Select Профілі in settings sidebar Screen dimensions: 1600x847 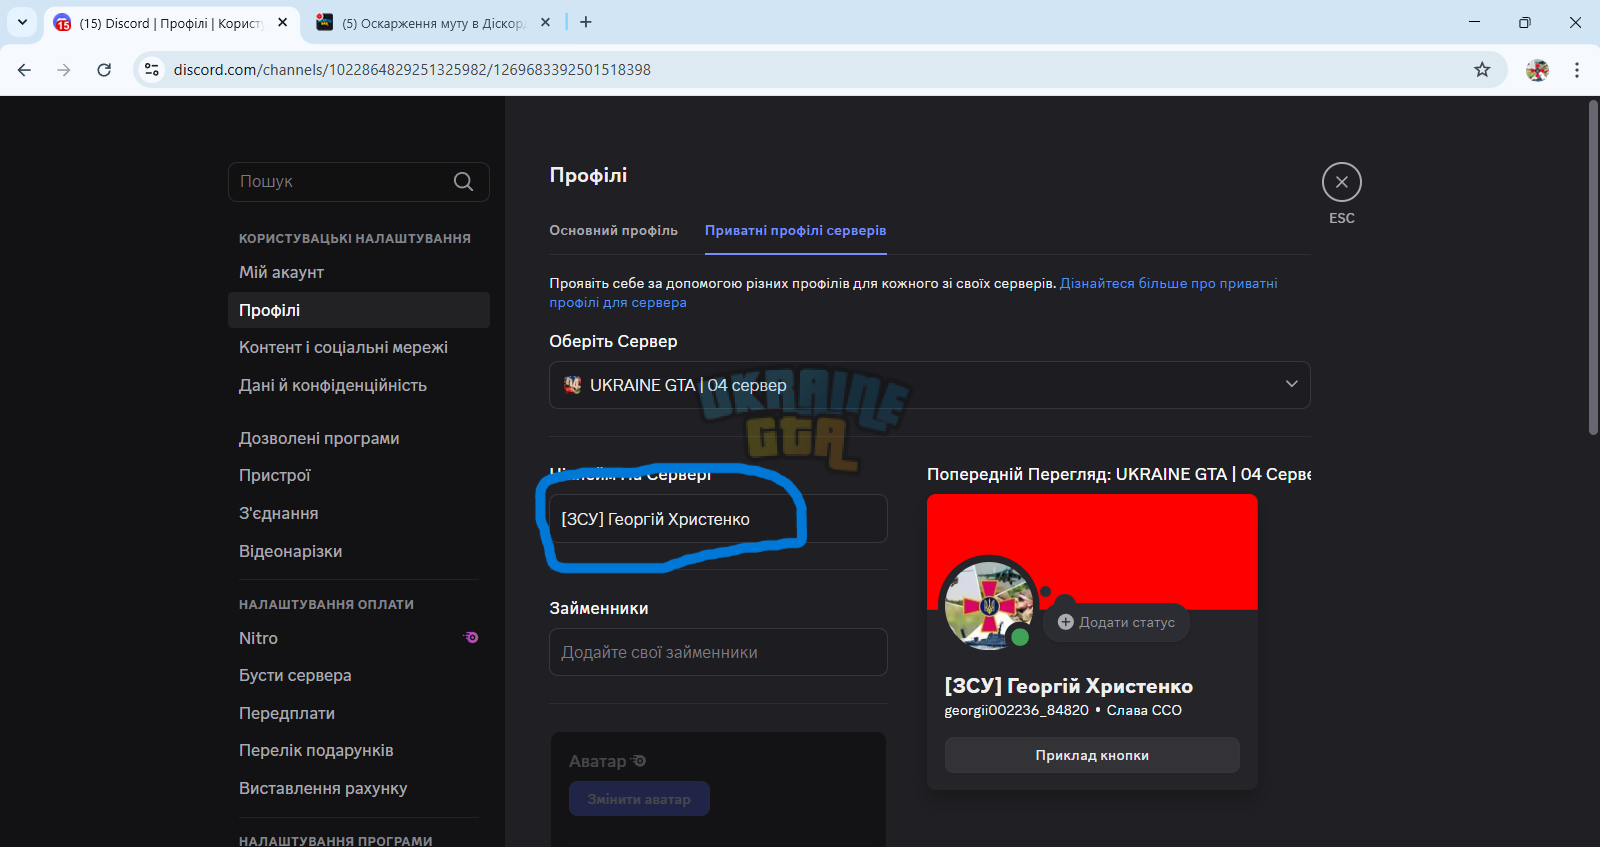(x=358, y=310)
